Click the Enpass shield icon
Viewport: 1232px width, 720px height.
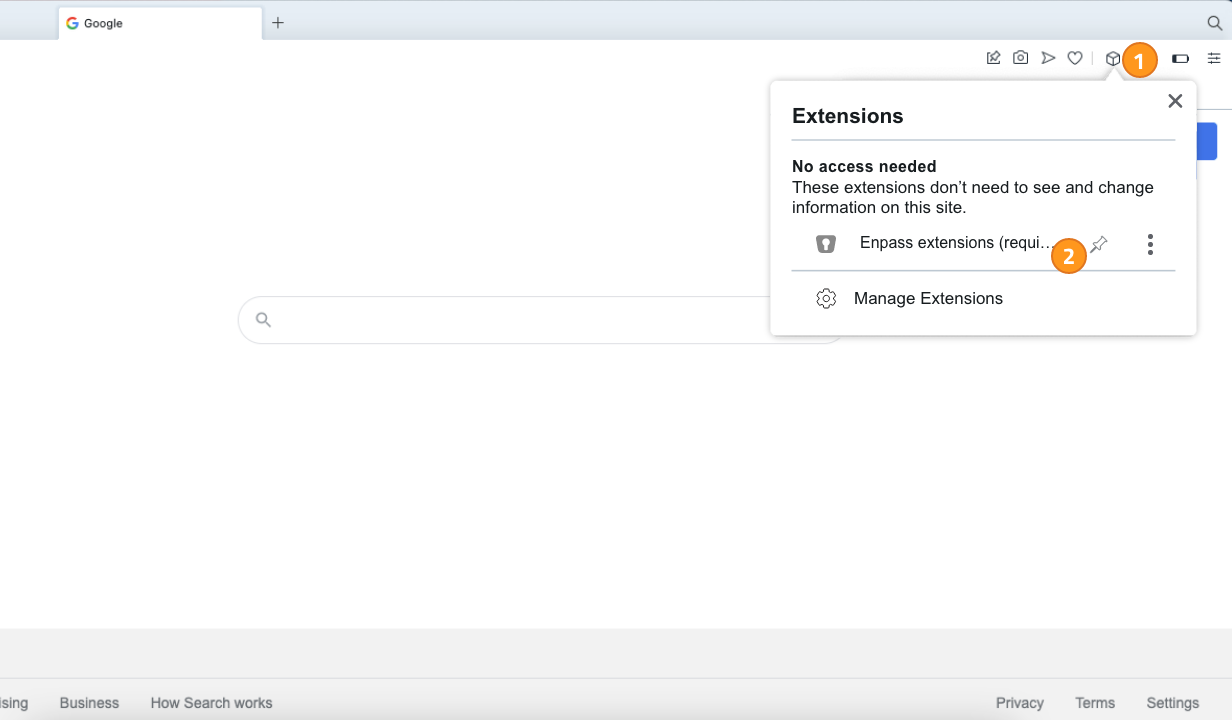[x=825, y=243]
